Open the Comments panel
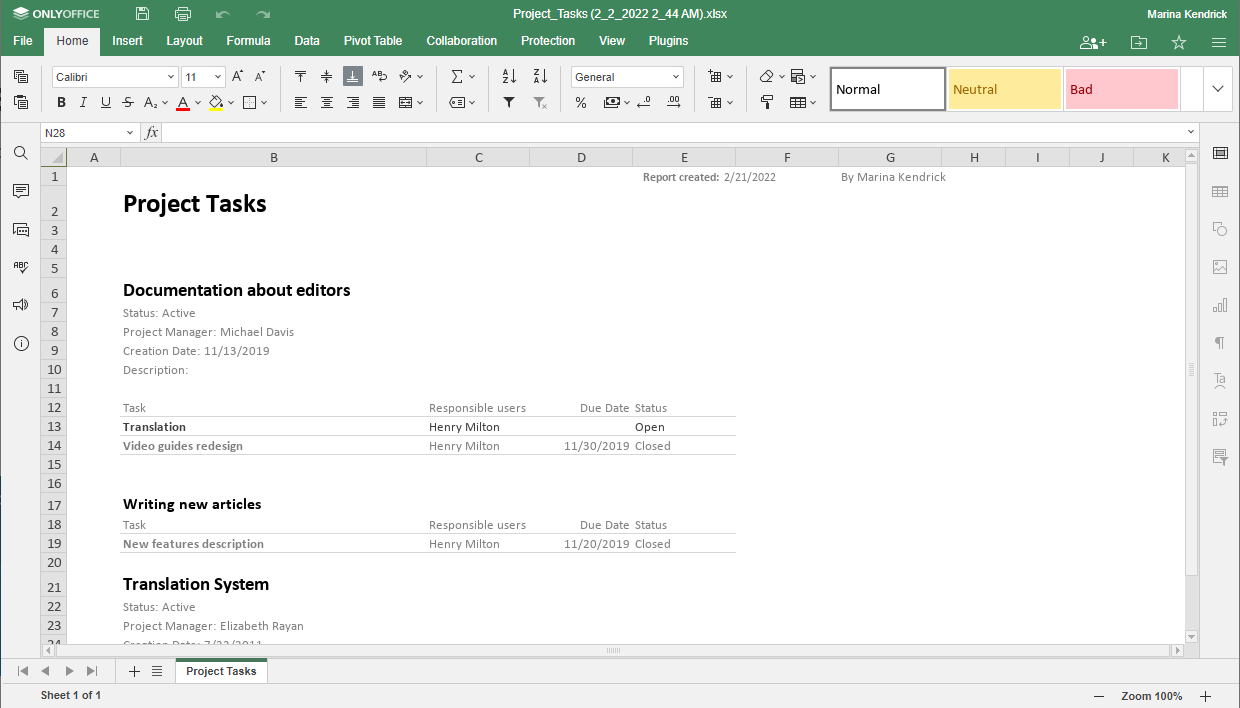Viewport: 1240px width, 708px height. tap(20, 191)
